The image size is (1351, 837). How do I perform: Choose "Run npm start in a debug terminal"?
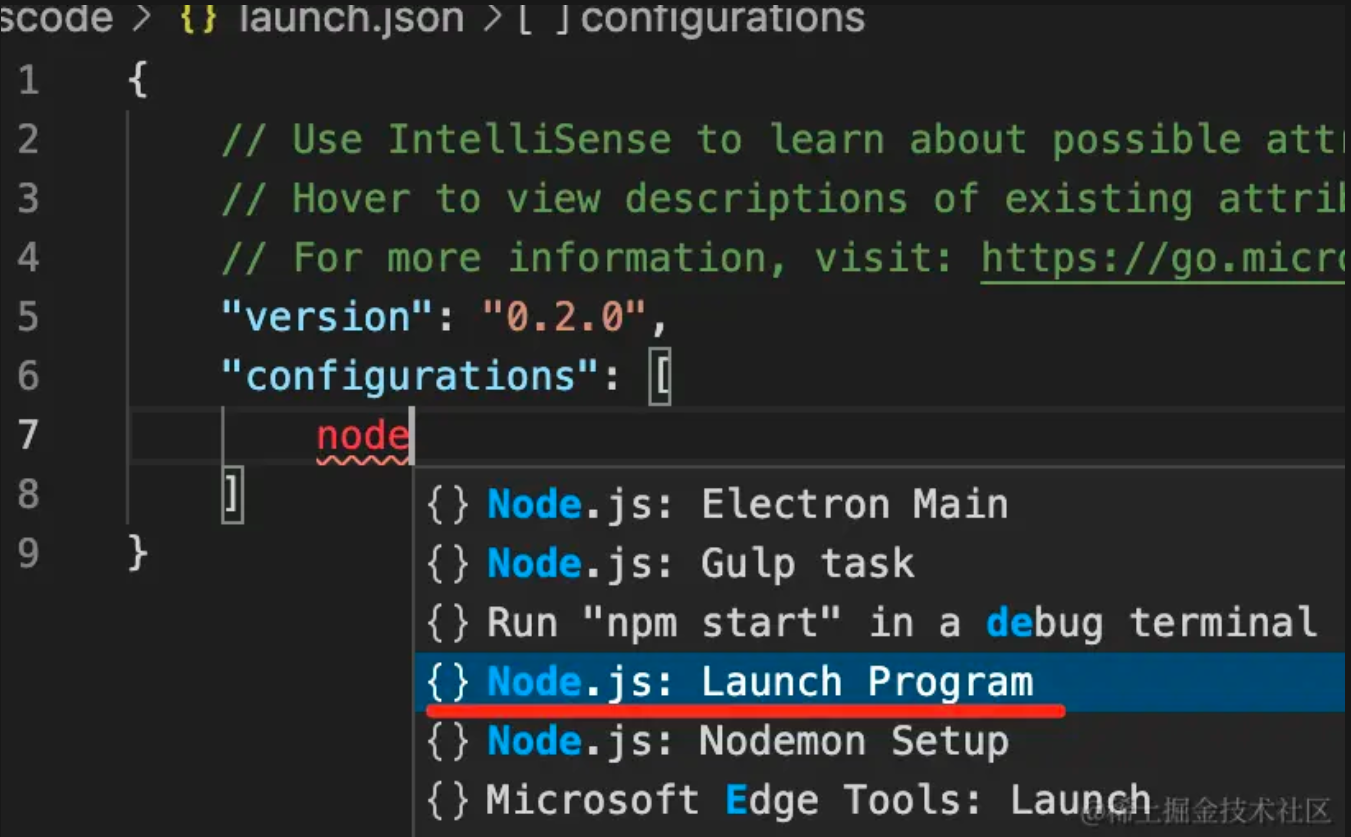(x=900, y=622)
